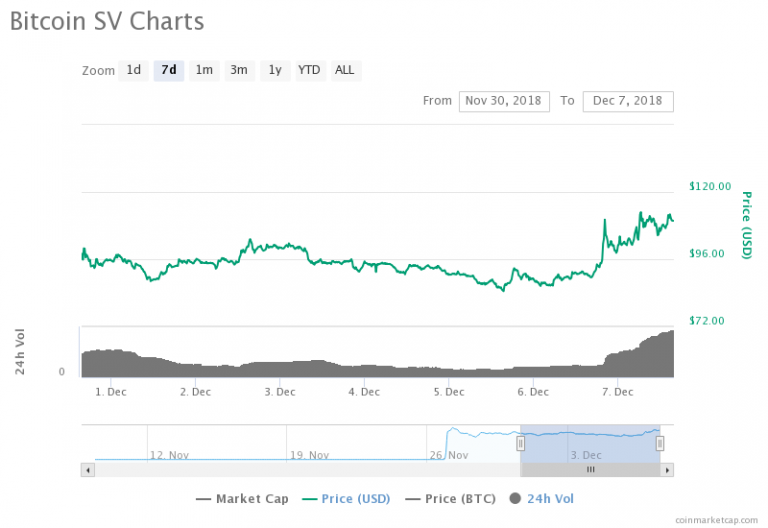Click the Bitcoin SV Charts heading
This screenshot has width=768, height=528.
click(107, 22)
